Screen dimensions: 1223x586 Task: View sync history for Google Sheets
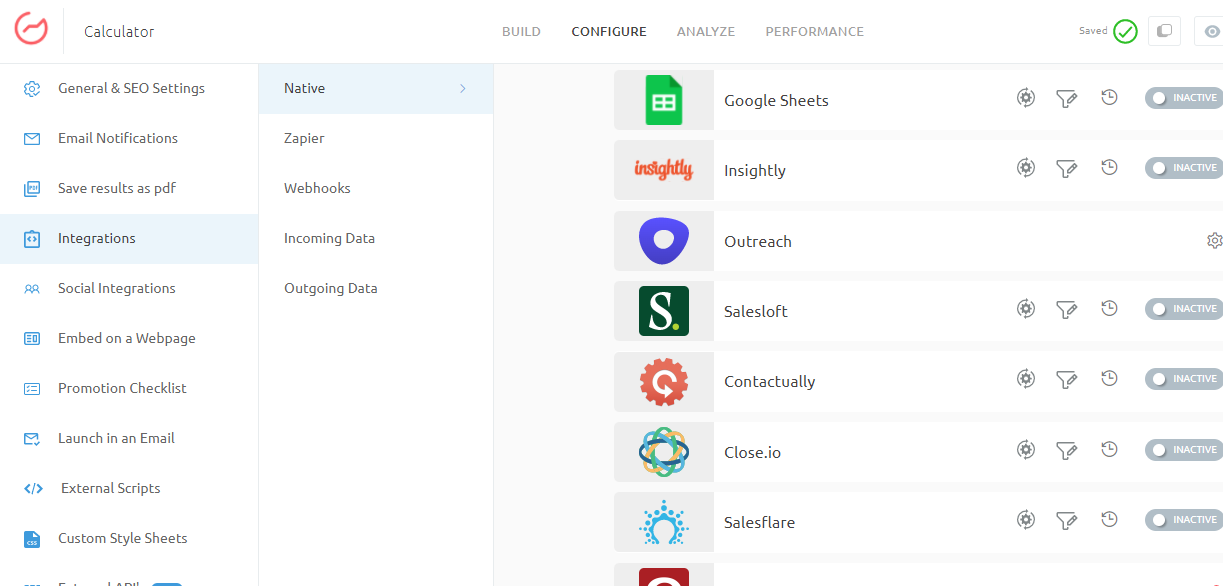point(1109,98)
